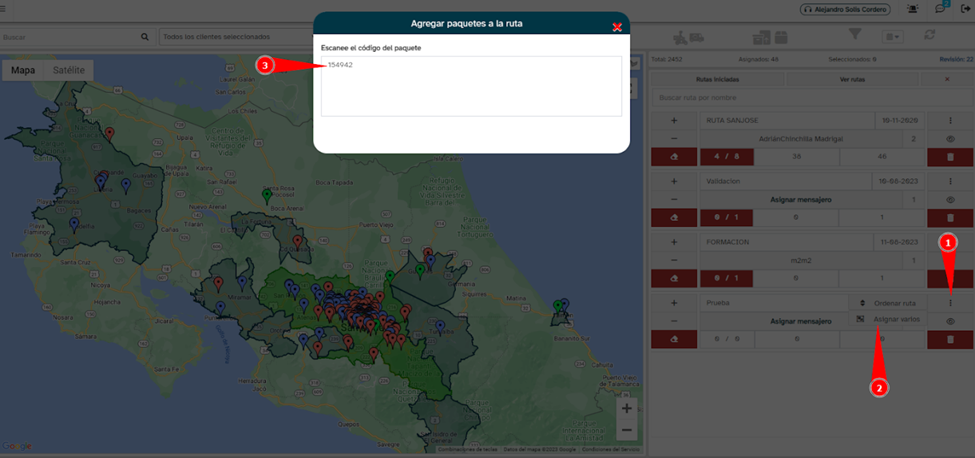Screen dimensions: 975x458
Task: Open the calendar dropdown button
Action: coord(893,37)
